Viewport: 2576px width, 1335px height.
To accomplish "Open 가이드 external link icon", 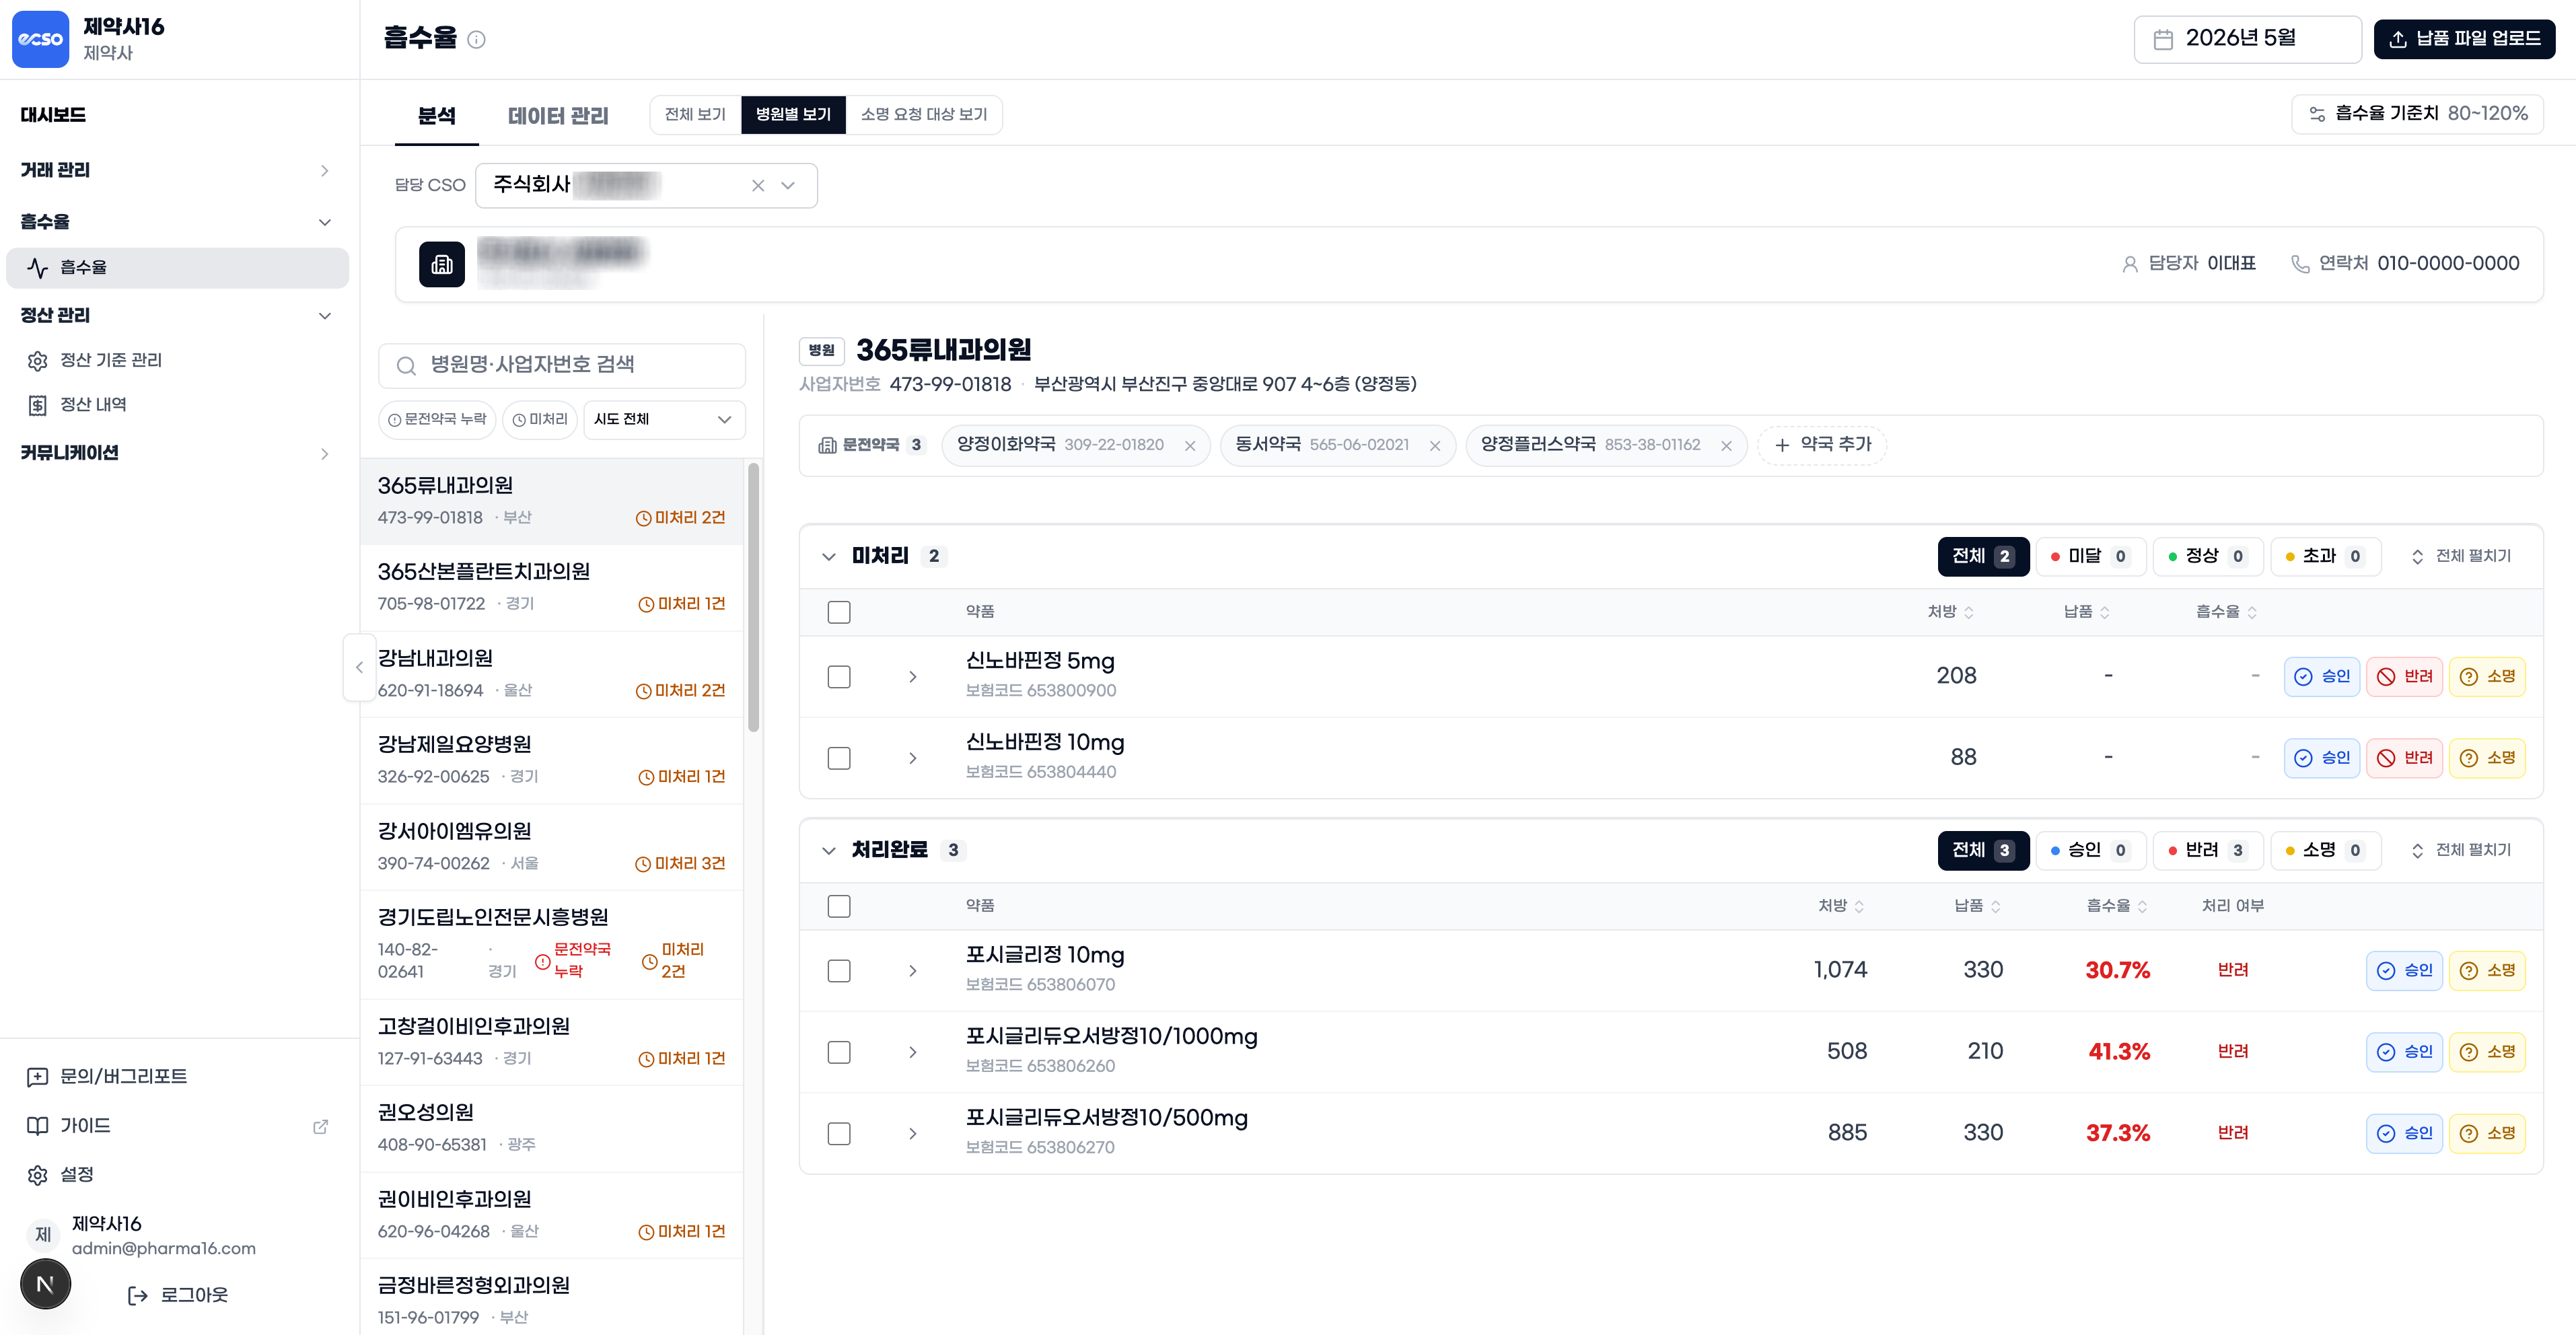I will [320, 1127].
